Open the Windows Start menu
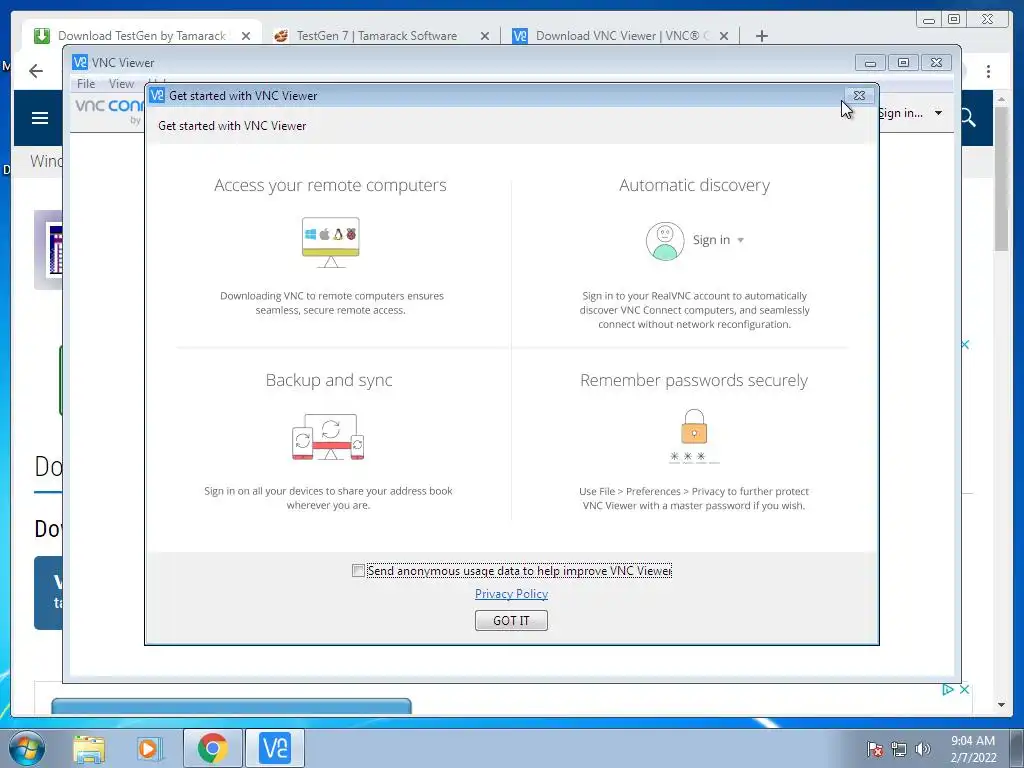The height and width of the screenshot is (768, 1024). click(27, 748)
